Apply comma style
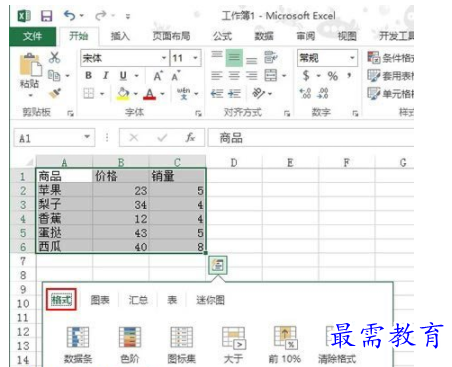The height and width of the screenshot is (367, 452). [349, 76]
